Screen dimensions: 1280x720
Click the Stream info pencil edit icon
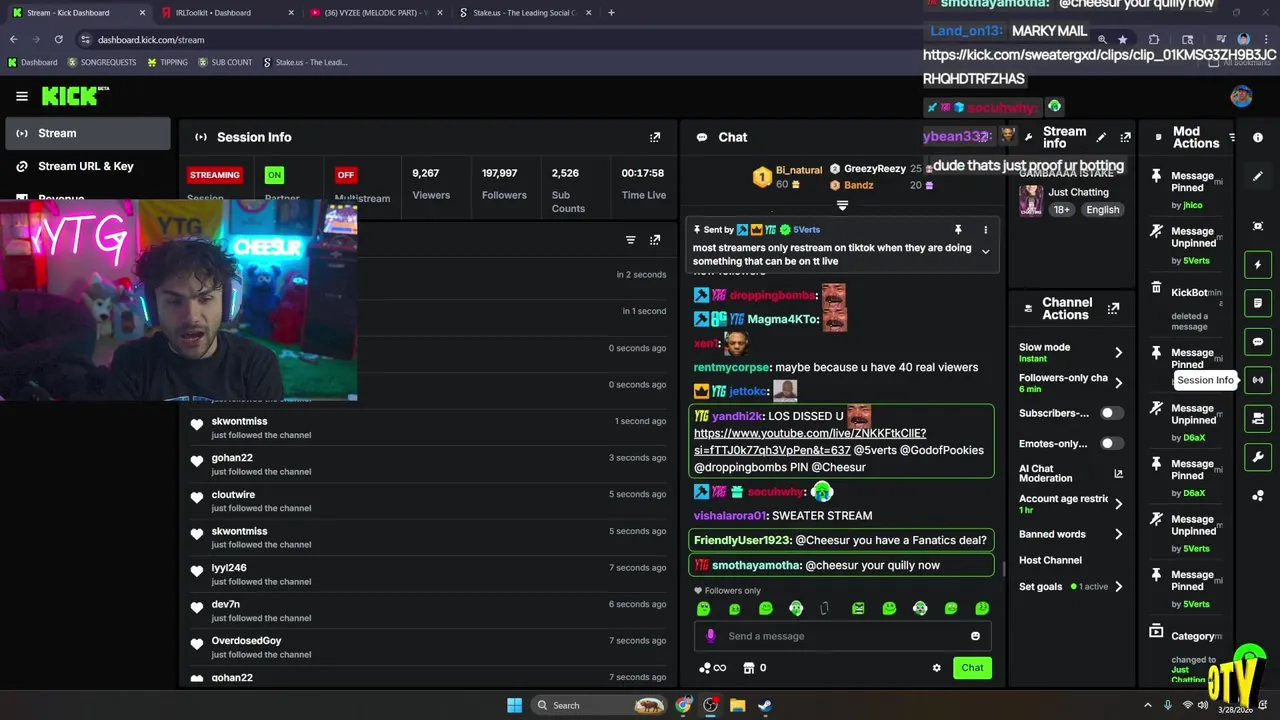point(1101,137)
